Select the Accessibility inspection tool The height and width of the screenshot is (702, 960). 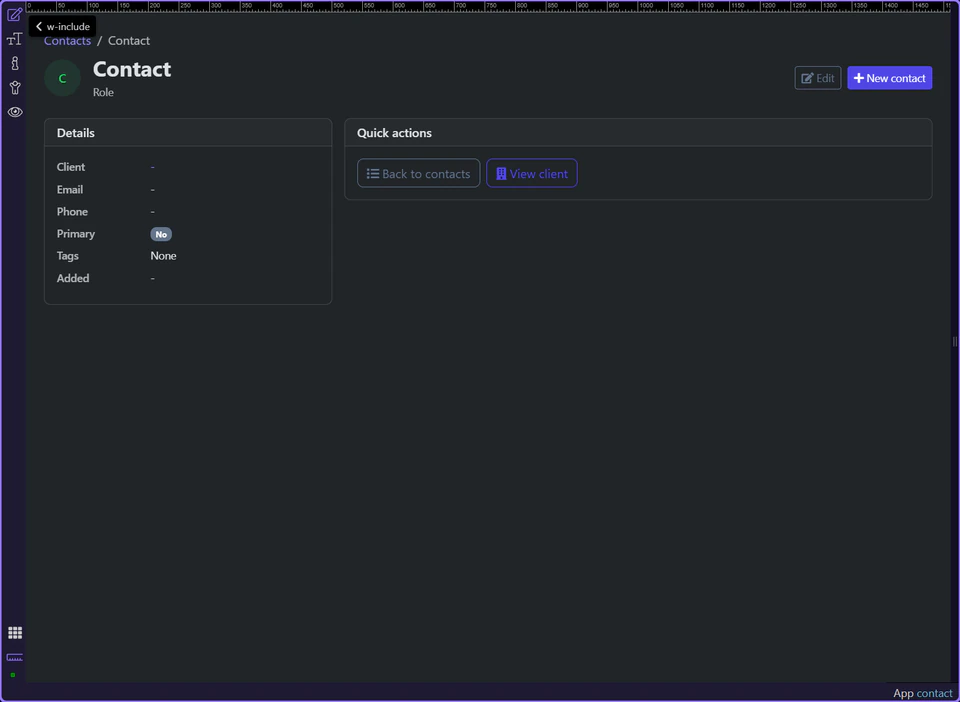(x=14, y=87)
